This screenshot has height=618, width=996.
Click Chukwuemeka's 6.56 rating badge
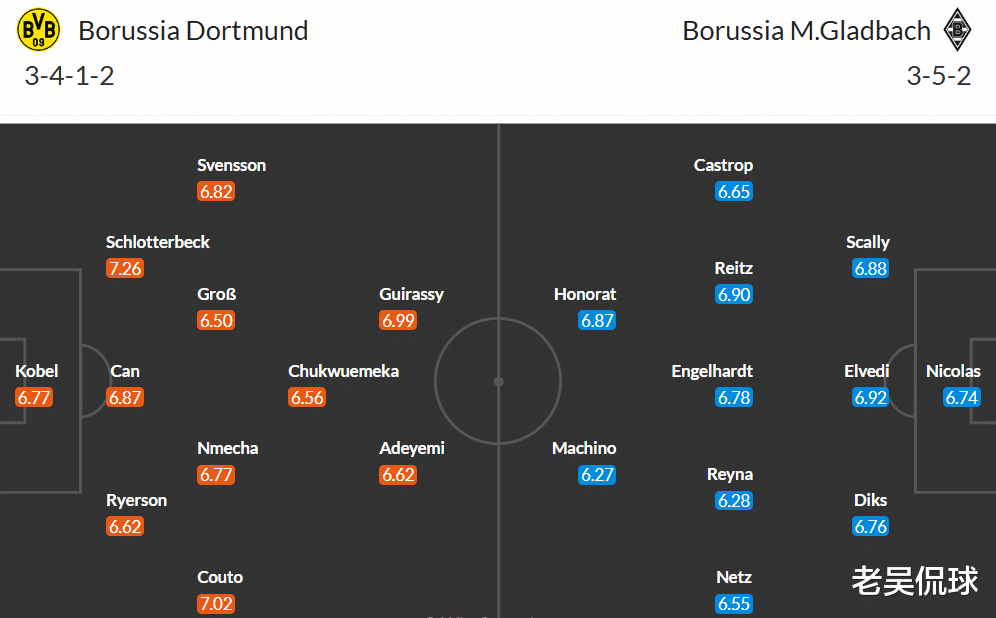click(x=307, y=397)
